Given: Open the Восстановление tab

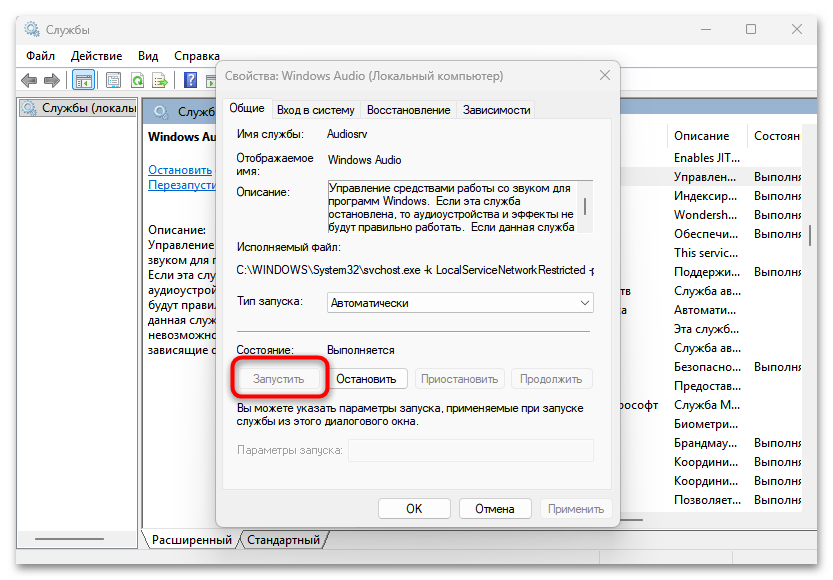Looking at the screenshot, I should (408, 110).
